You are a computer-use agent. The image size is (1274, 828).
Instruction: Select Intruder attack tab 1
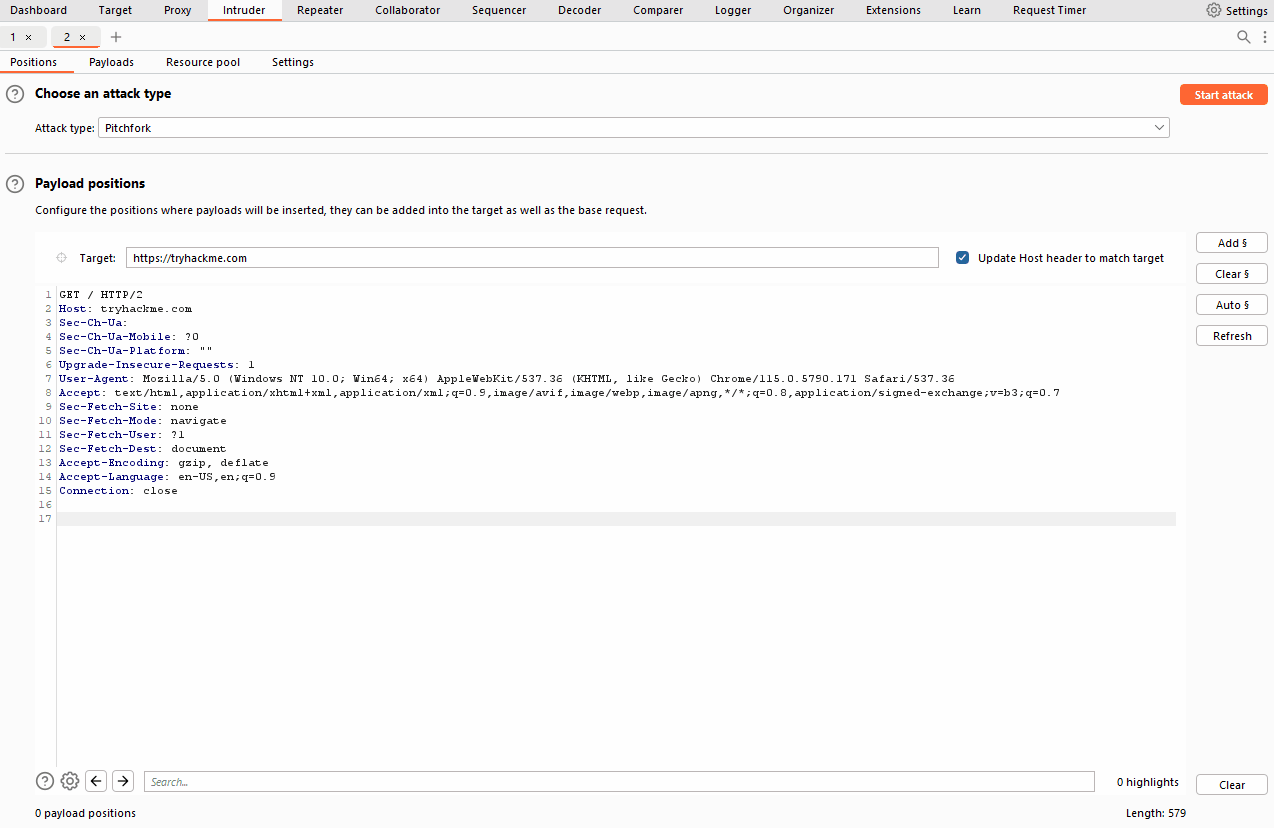coord(16,36)
